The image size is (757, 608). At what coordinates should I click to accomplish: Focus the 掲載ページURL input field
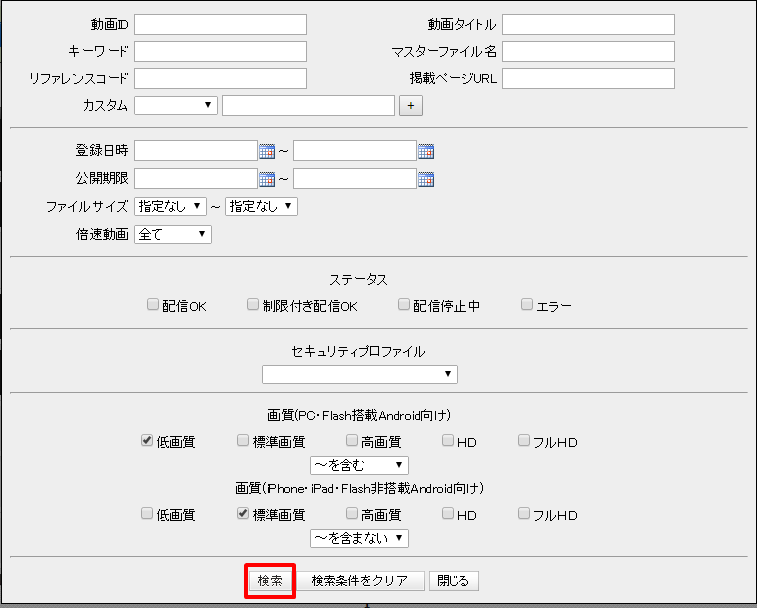click(589, 79)
